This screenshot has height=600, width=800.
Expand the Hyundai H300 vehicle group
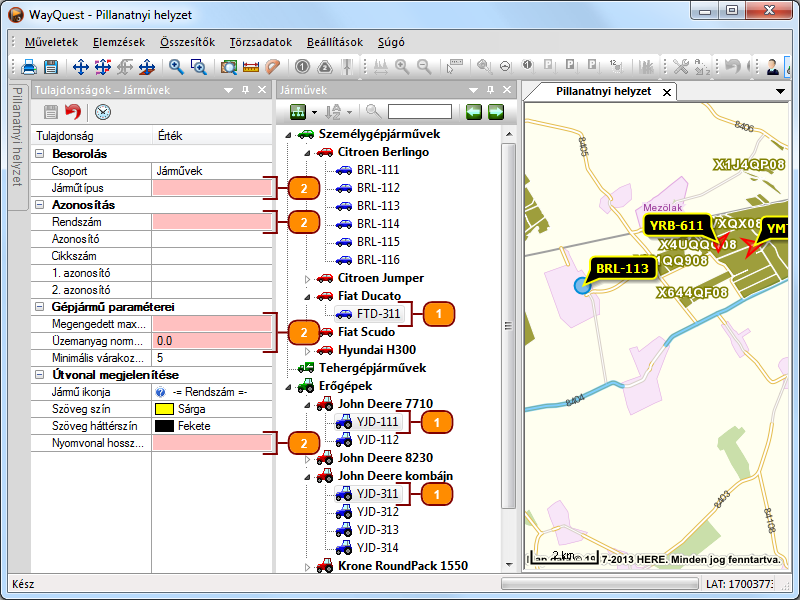[308, 350]
